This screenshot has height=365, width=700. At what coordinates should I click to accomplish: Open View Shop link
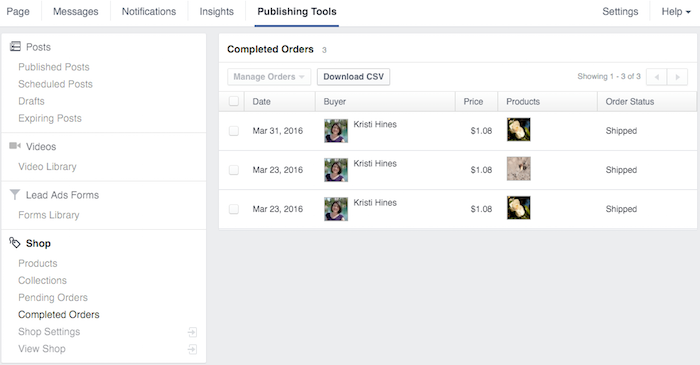[x=42, y=349]
